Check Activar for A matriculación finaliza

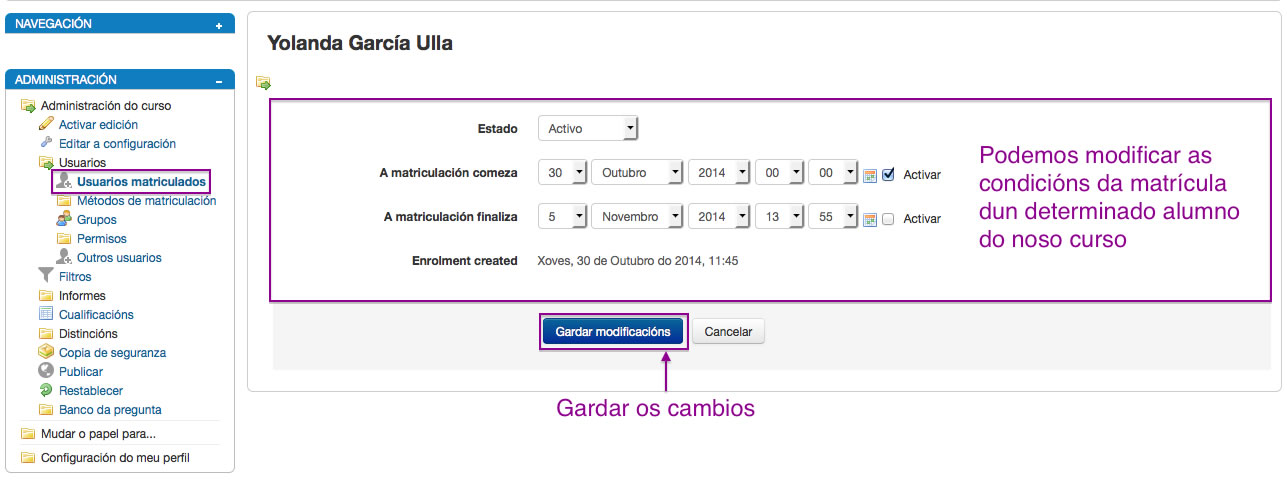(x=888, y=219)
